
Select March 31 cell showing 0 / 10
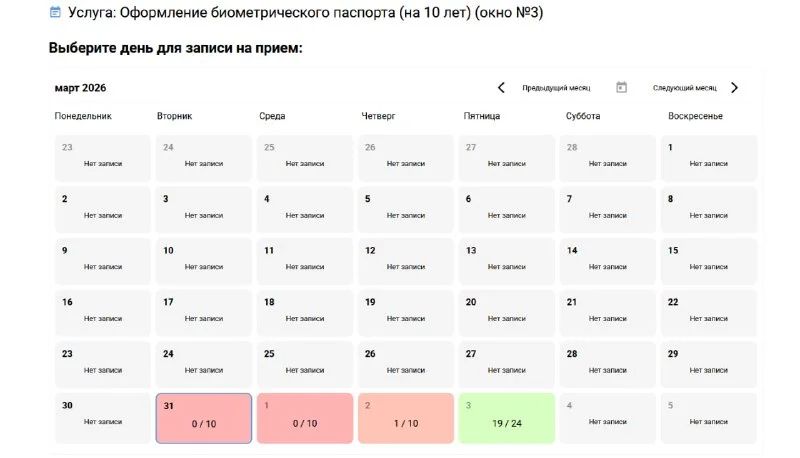[204, 418]
